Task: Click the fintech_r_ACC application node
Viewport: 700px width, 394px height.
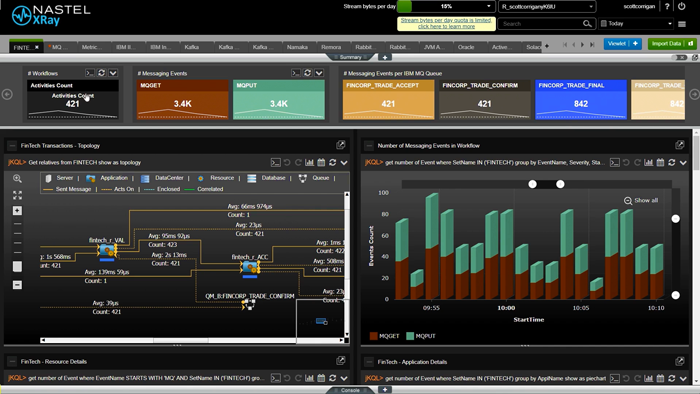Action: [250, 268]
